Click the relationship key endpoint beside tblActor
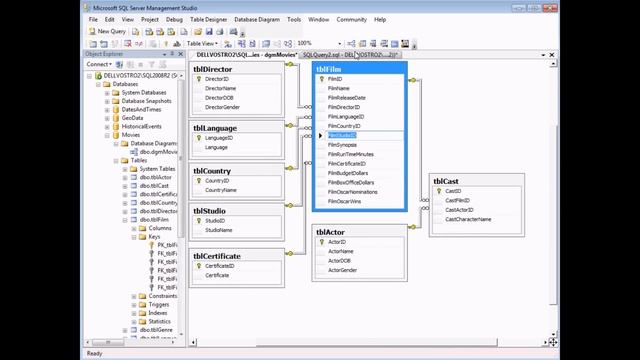Viewport: 640px width, 360px height. 412,227
